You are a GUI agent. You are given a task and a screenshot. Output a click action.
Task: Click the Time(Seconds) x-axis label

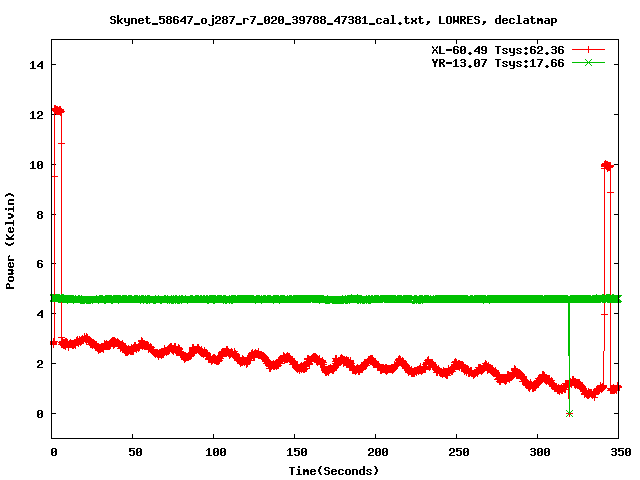tap(334, 471)
